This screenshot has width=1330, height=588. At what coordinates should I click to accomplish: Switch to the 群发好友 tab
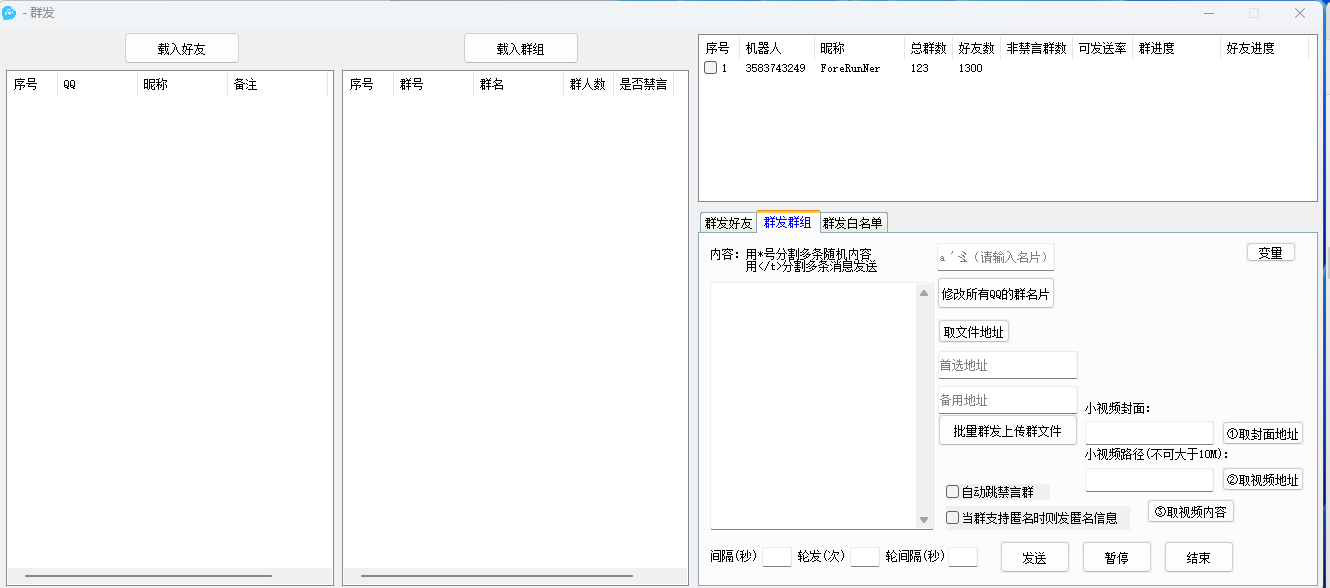click(728, 223)
